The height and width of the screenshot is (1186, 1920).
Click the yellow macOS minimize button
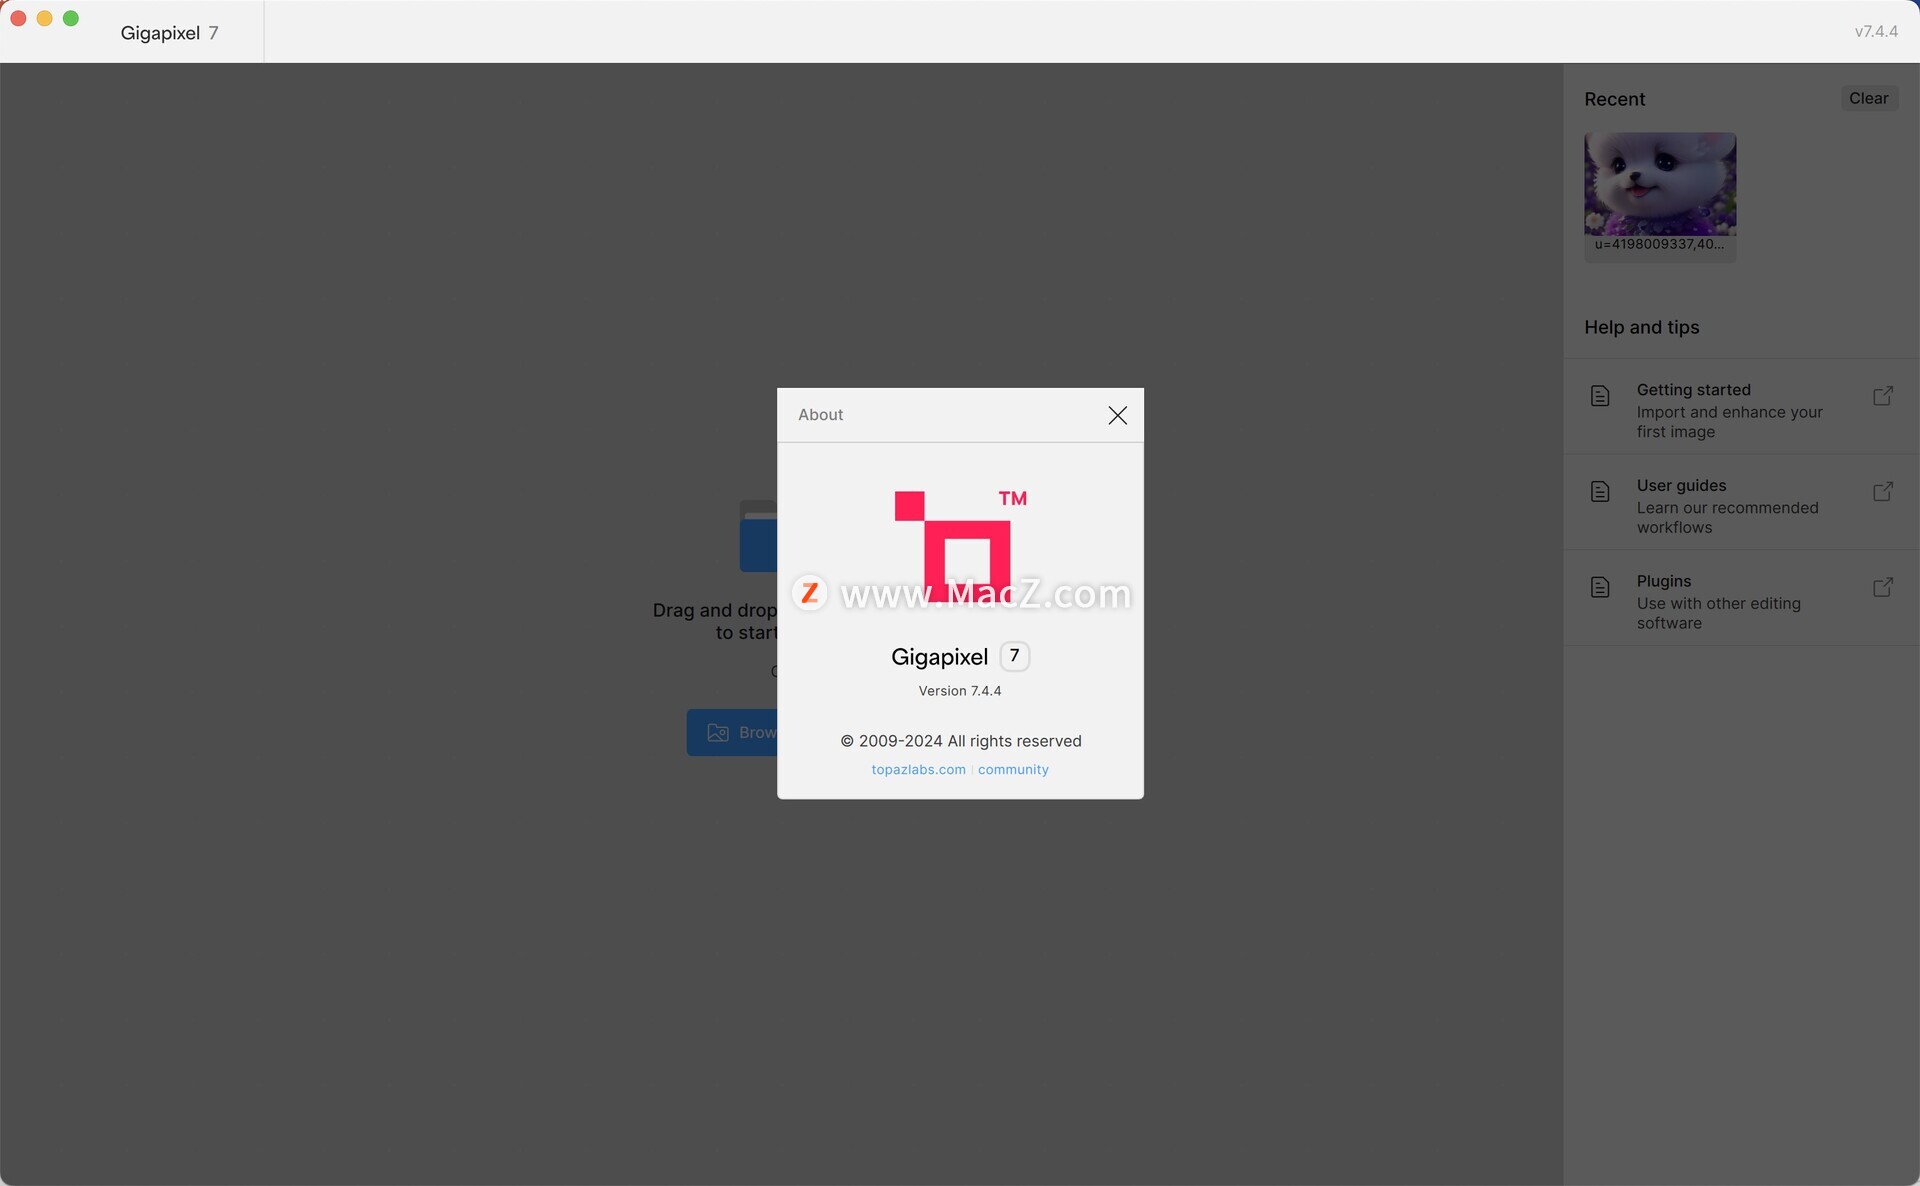[44, 18]
